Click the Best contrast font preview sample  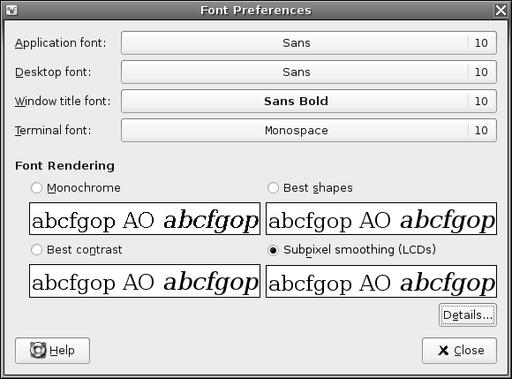click(145, 281)
